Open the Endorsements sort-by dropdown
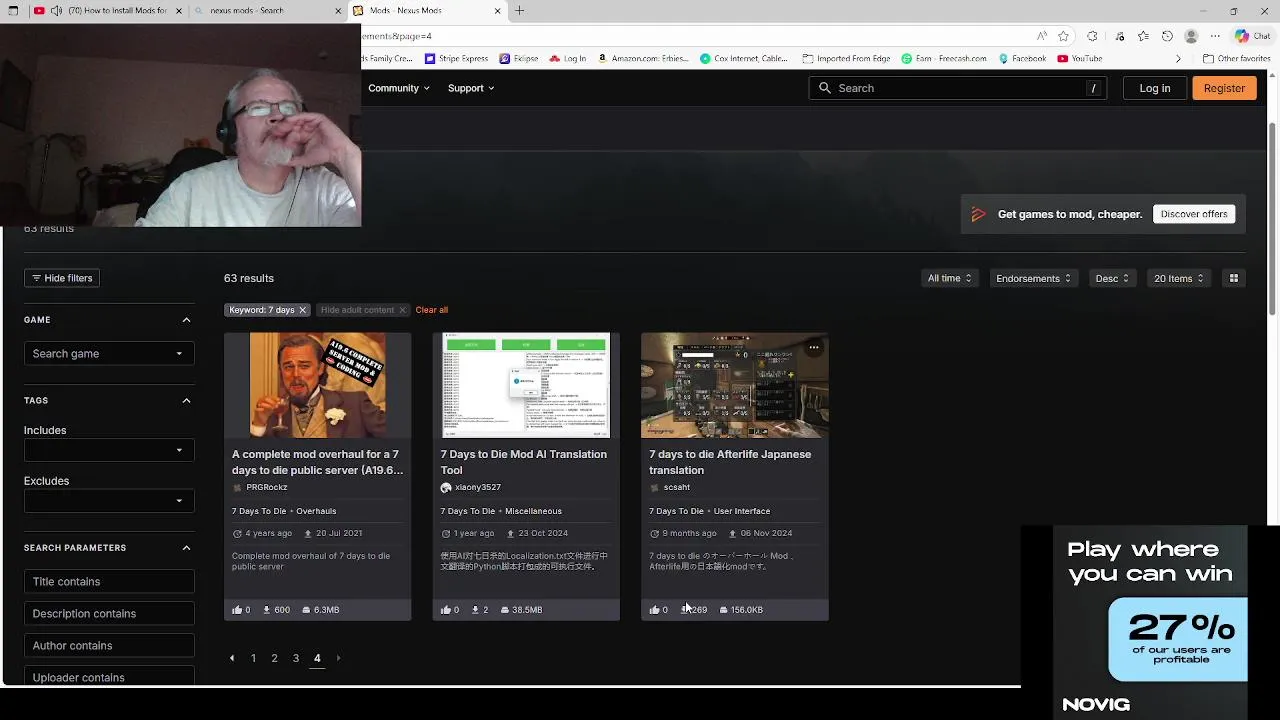This screenshot has height=720, width=1280. pos(1034,278)
